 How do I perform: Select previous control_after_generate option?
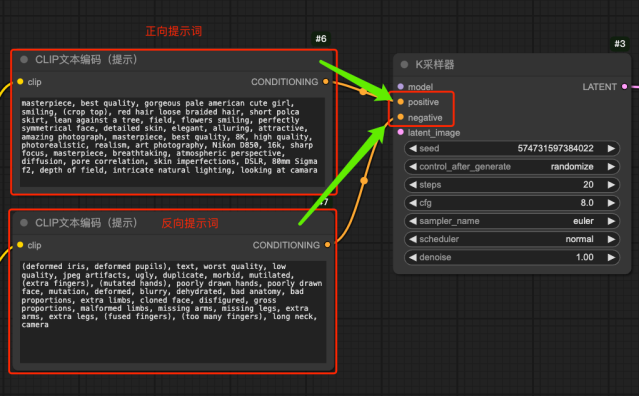[413, 166]
